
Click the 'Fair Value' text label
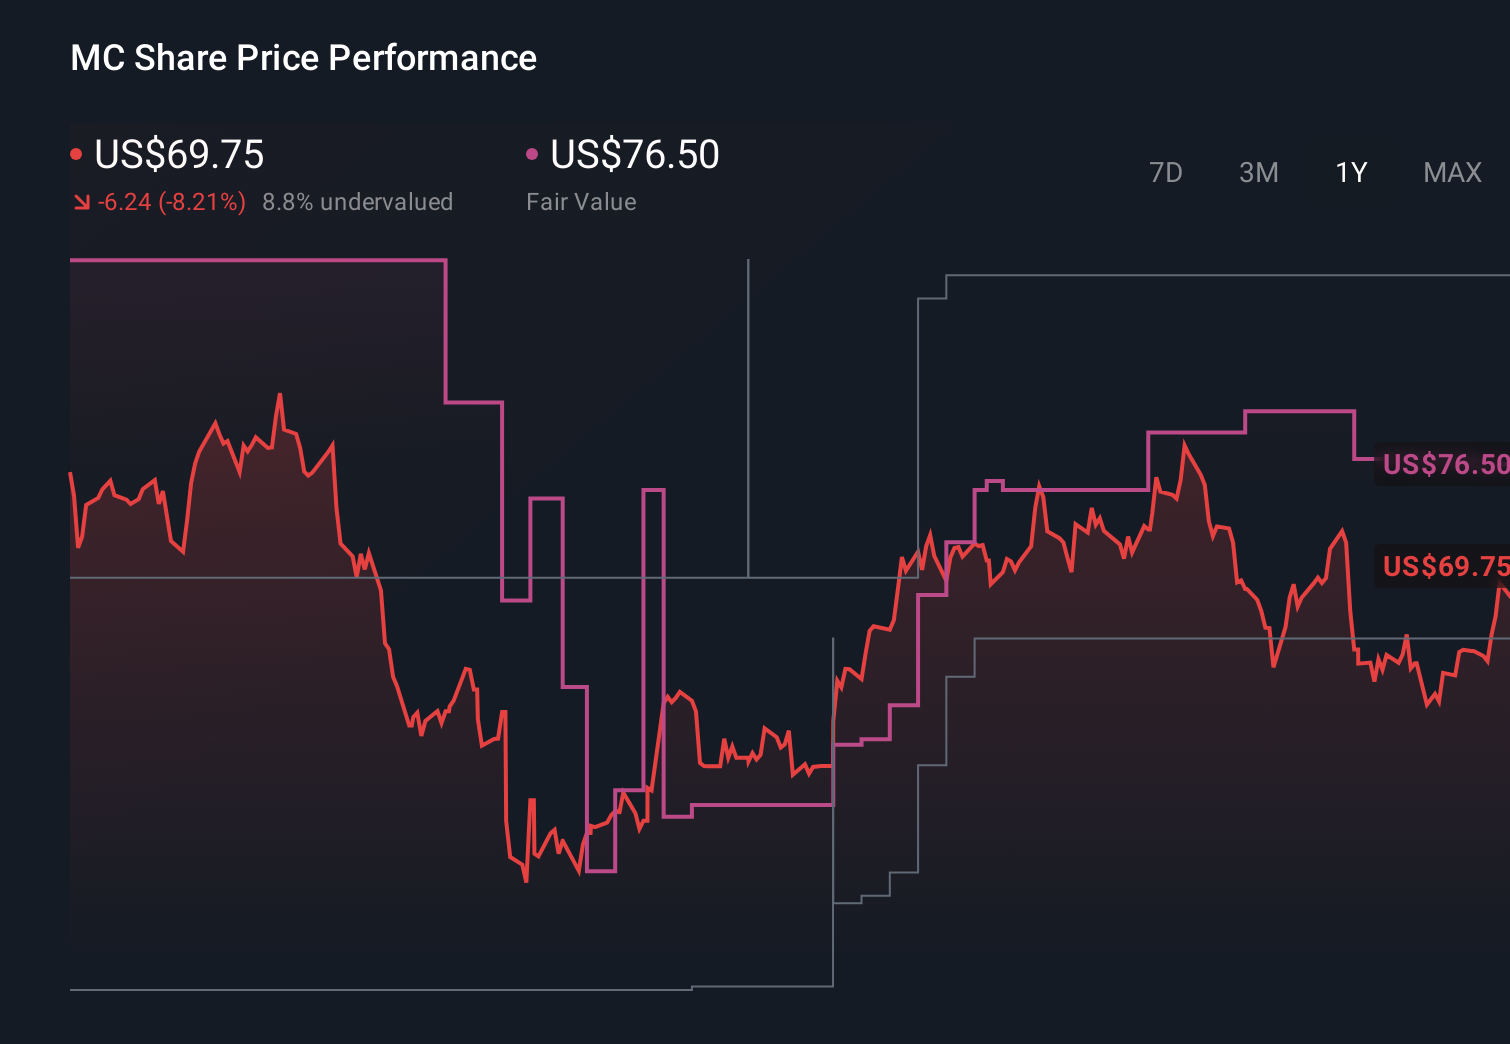click(x=581, y=201)
